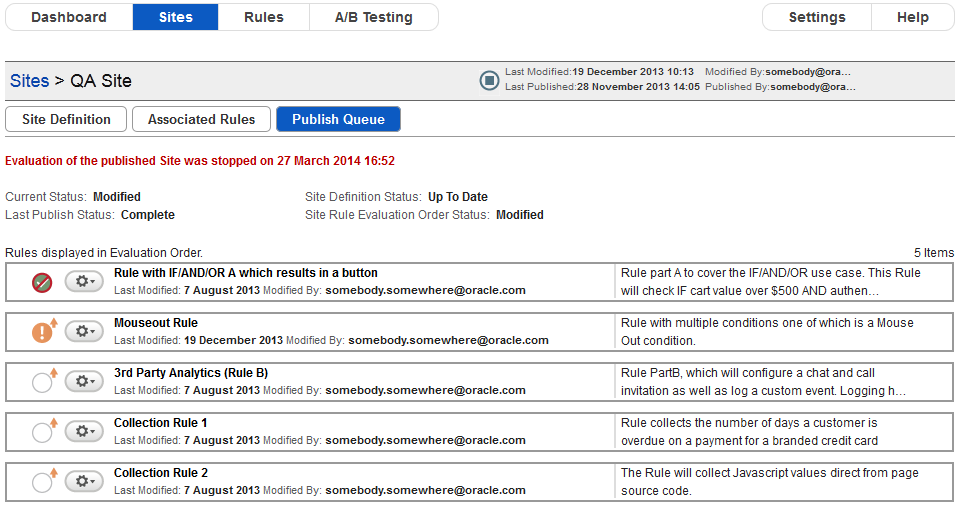Click Site Rule Evaluation Order Status 'Modified' value
This screenshot has height=505, width=957.
(519, 215)
